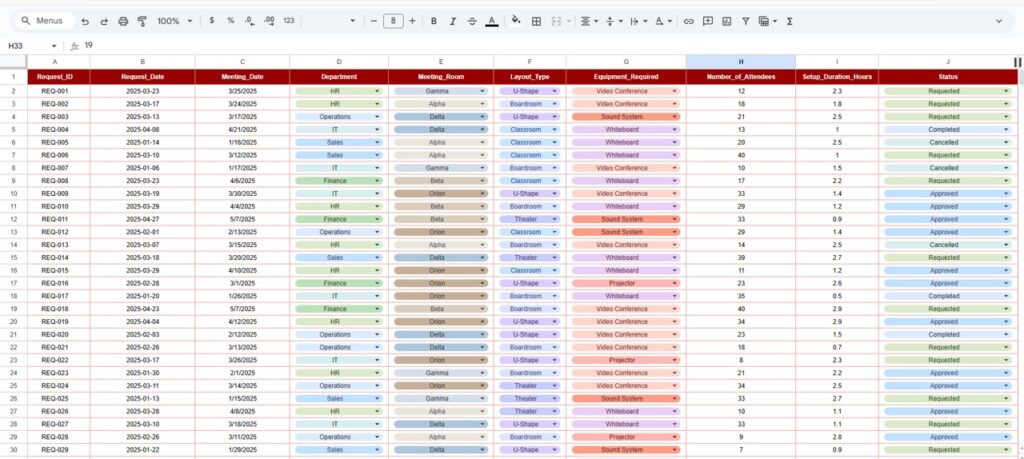The height and width of the screenshot is (459, 1024).
Task: Open REQ-008 Department dropdown showing Finance
Action: tap(377, 181)
